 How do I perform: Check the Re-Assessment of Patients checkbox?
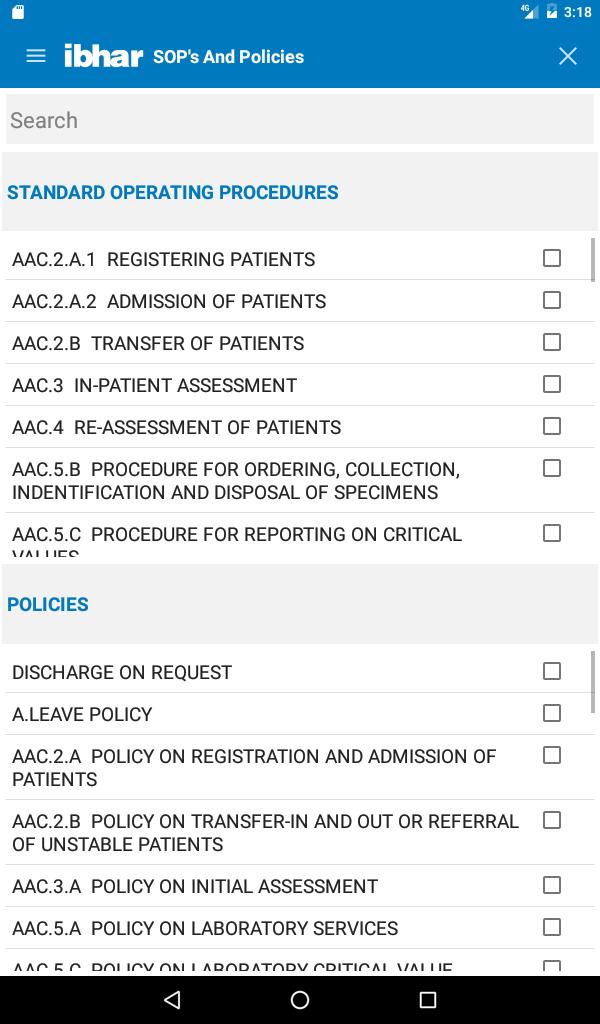tap(552, 426)
